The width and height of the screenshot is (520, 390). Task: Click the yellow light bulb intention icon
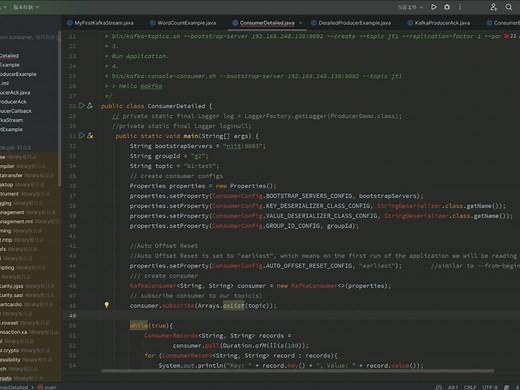coord(106,305)
